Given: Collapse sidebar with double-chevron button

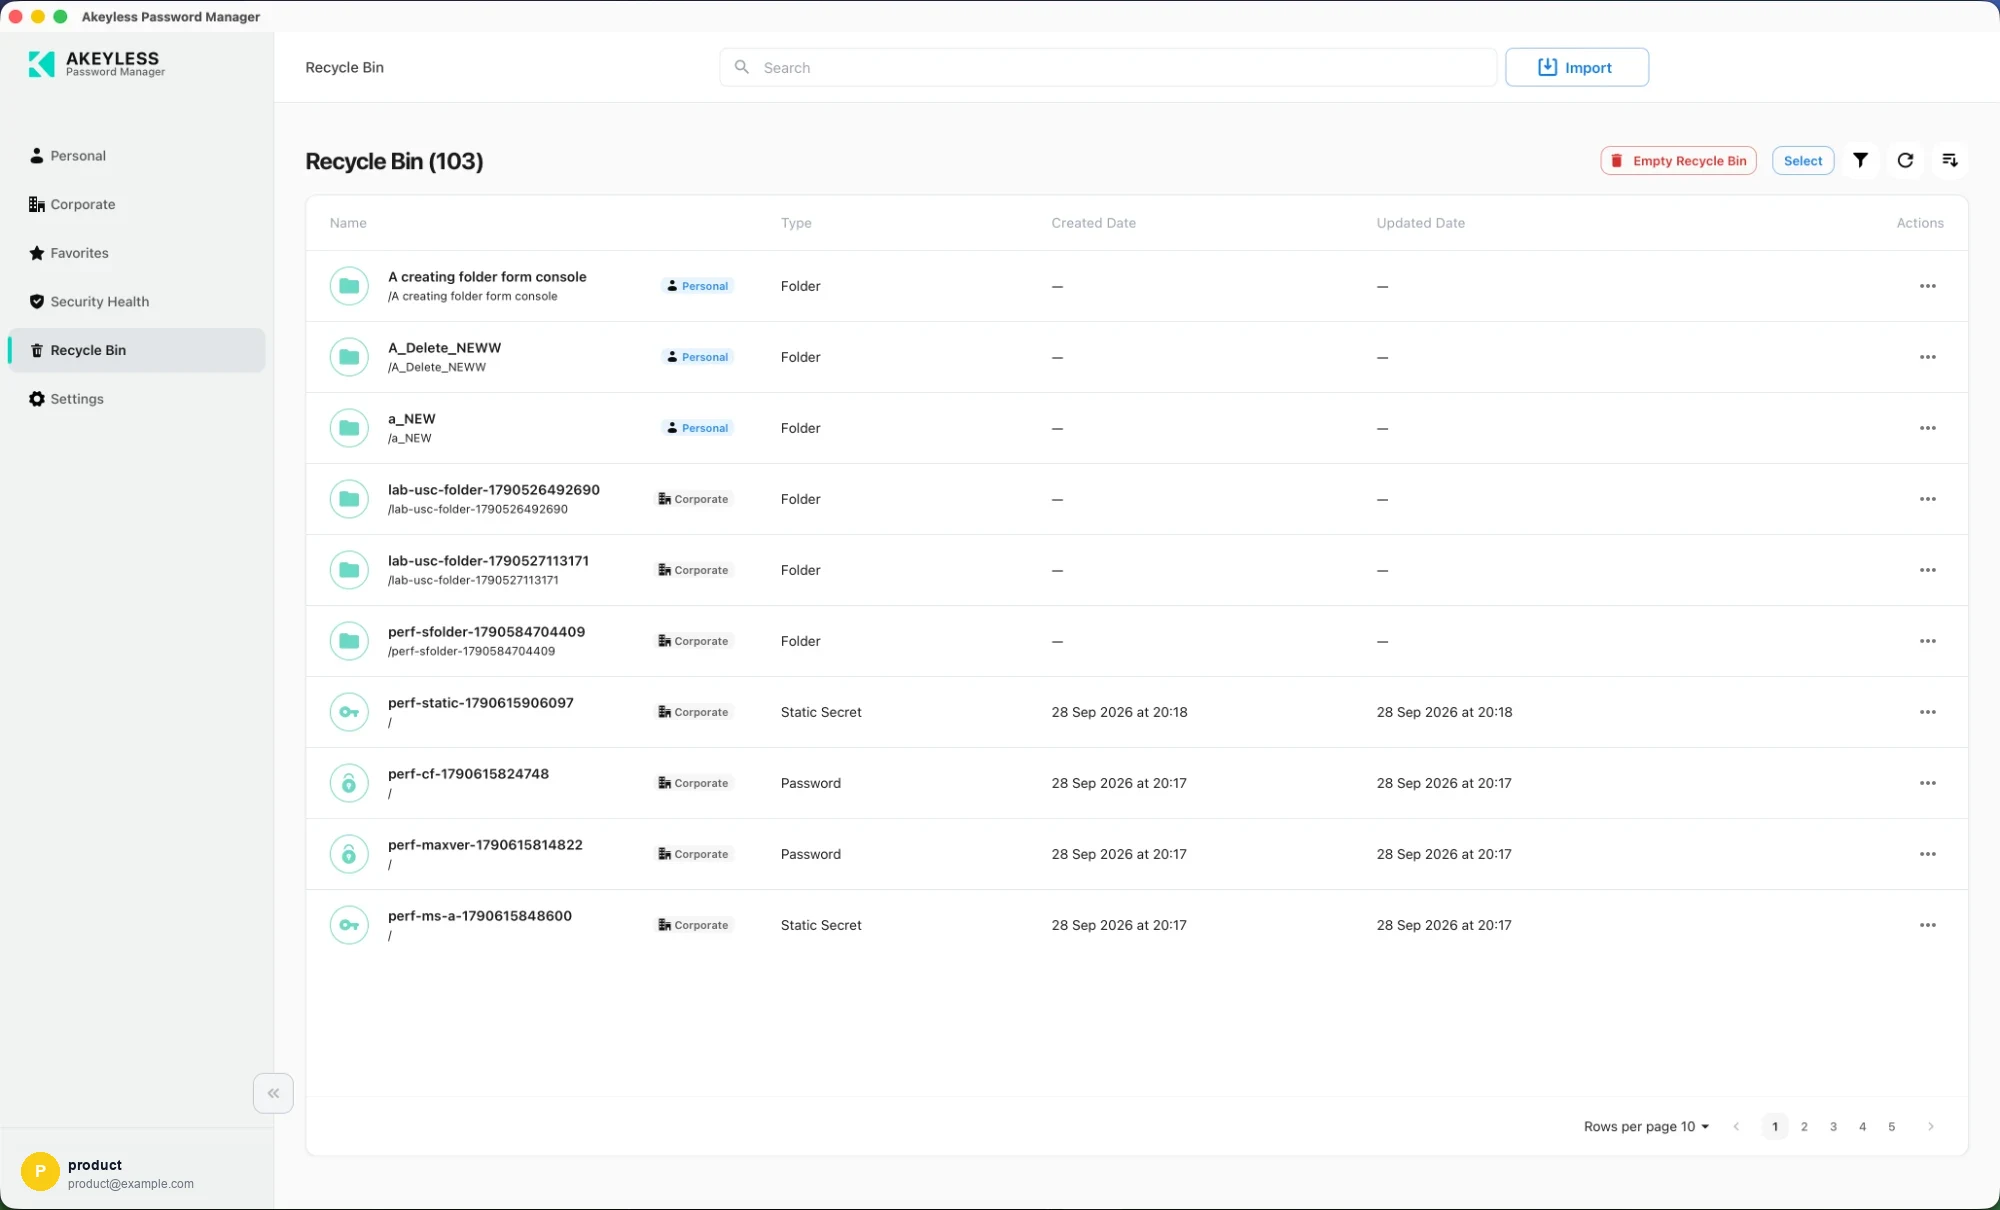Looking at the screenshot, I should 273,1093.
